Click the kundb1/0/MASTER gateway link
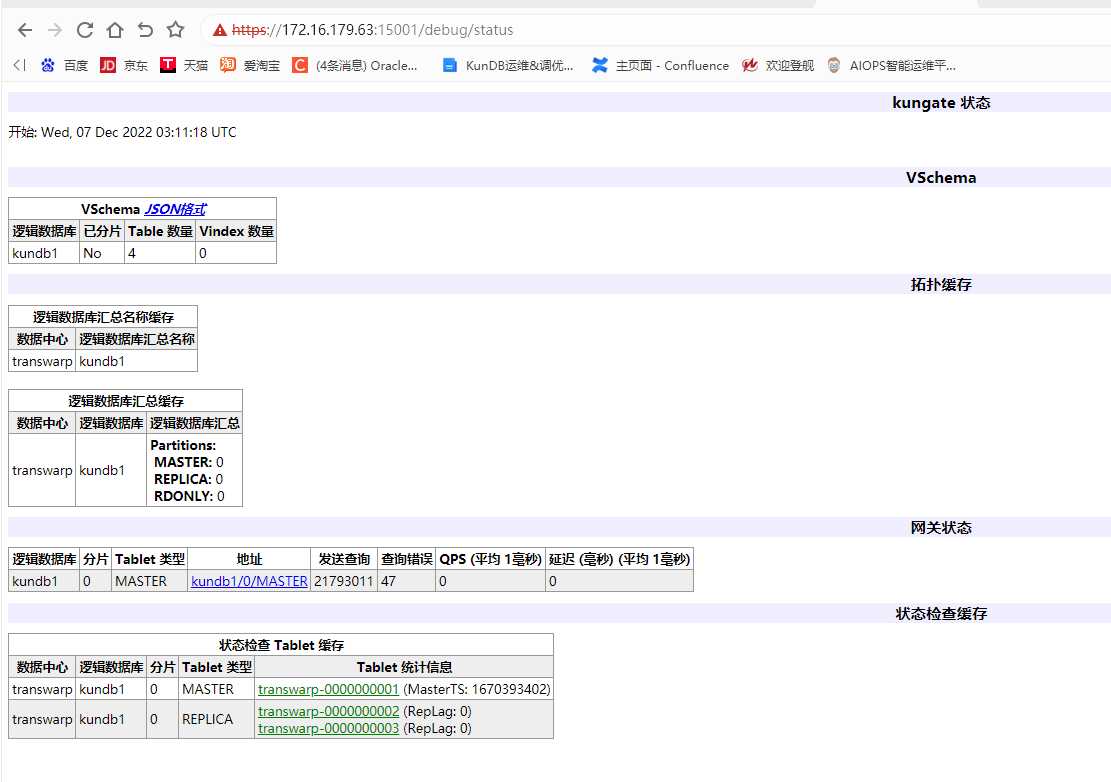The width and height of the screenshot is (1111, 782). 248,581
